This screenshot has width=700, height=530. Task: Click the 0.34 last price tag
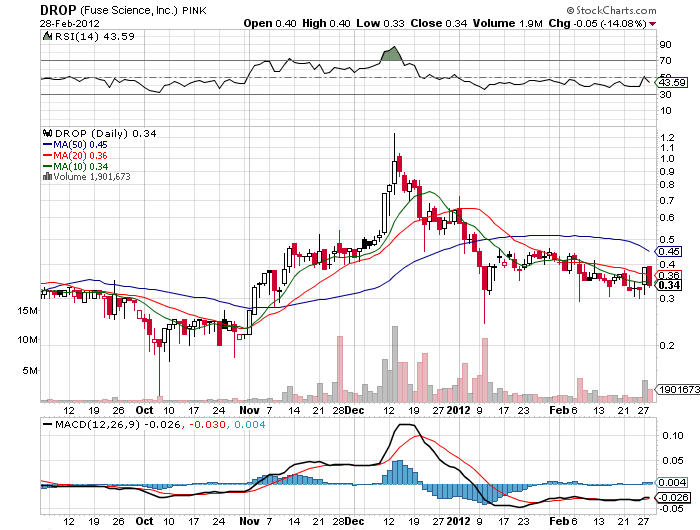pos(668,285)
